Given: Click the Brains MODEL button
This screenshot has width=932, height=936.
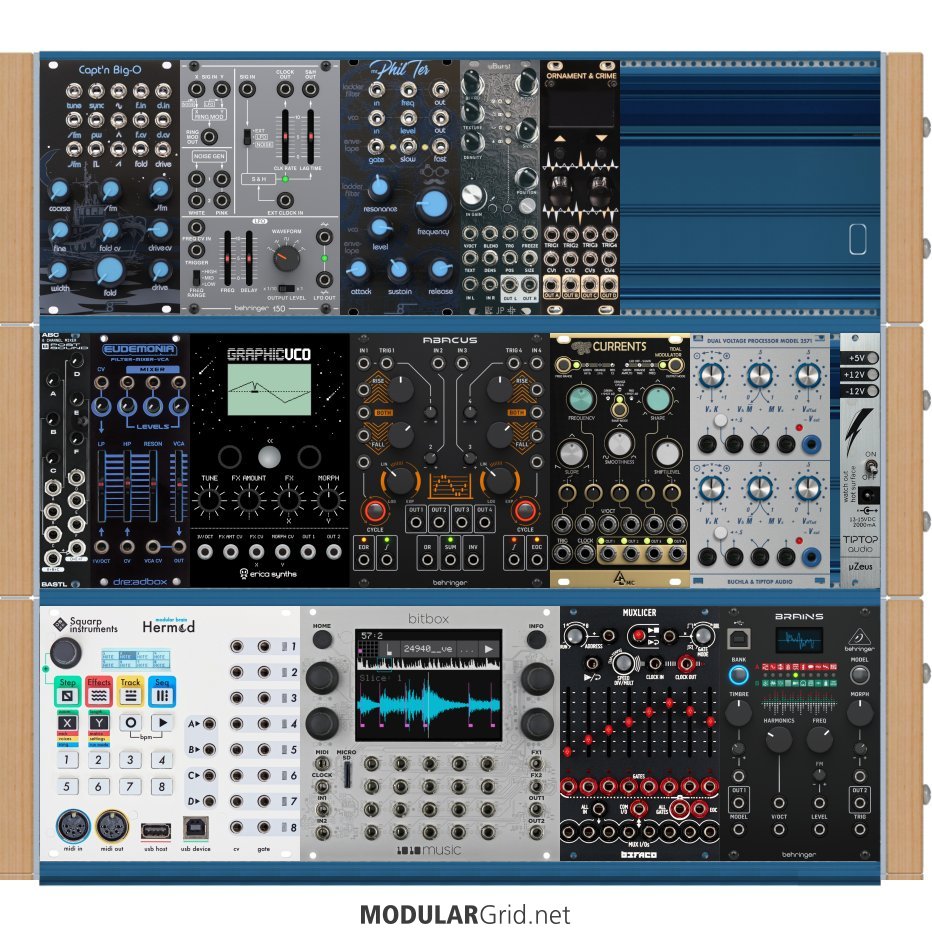Looking at the screenshot, I should pyautogui.click(x=859, y=675).
